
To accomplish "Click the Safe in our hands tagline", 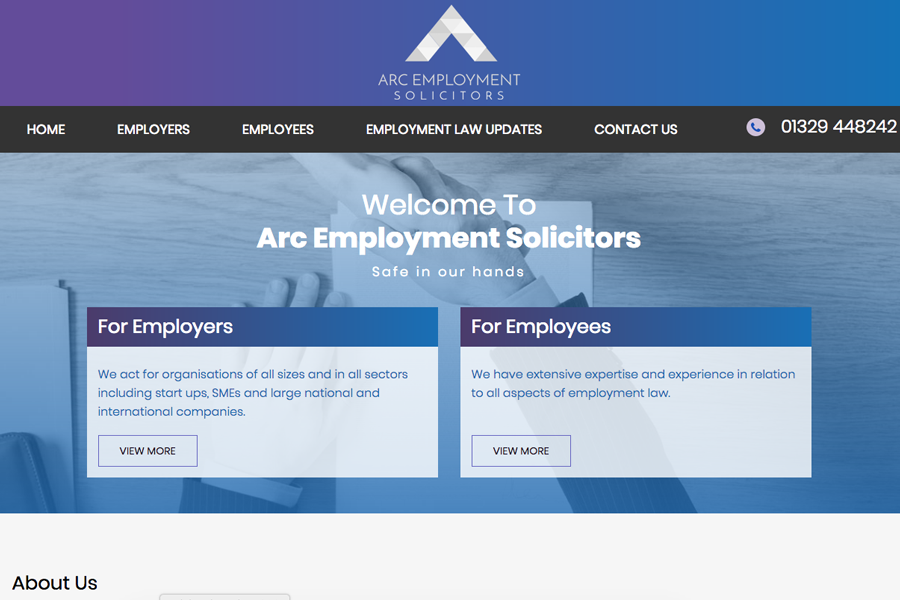I will pyautogui.click(x=448, y=272).
